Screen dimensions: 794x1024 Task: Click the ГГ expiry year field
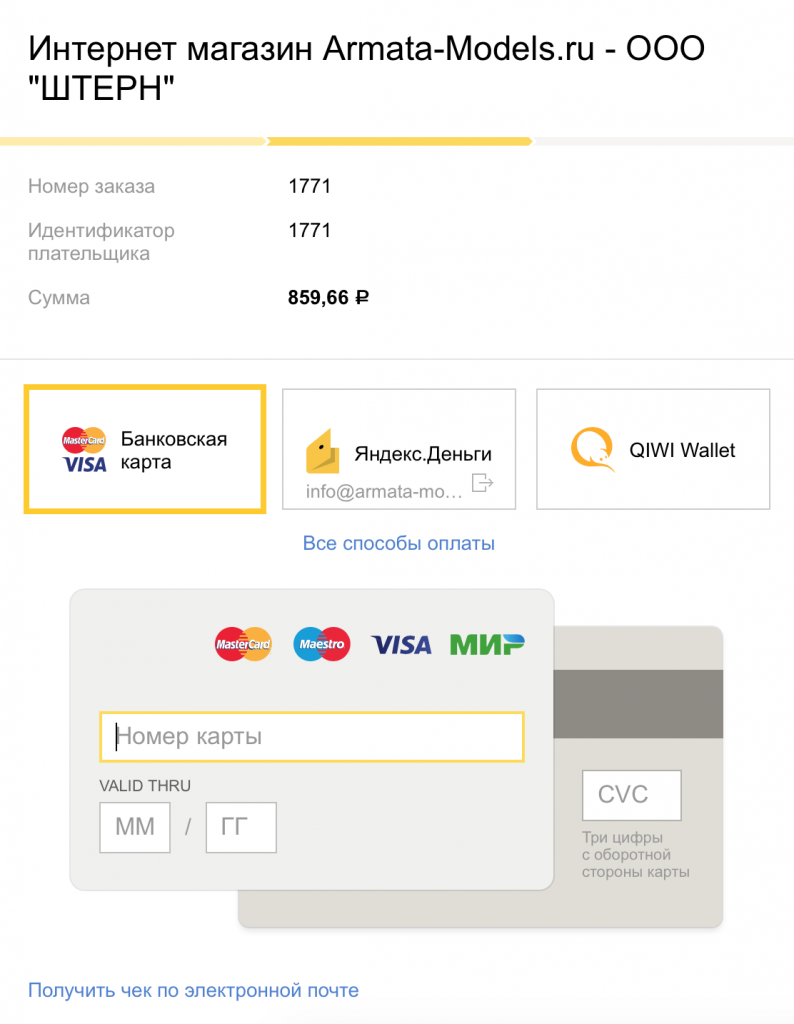(241, 827)
